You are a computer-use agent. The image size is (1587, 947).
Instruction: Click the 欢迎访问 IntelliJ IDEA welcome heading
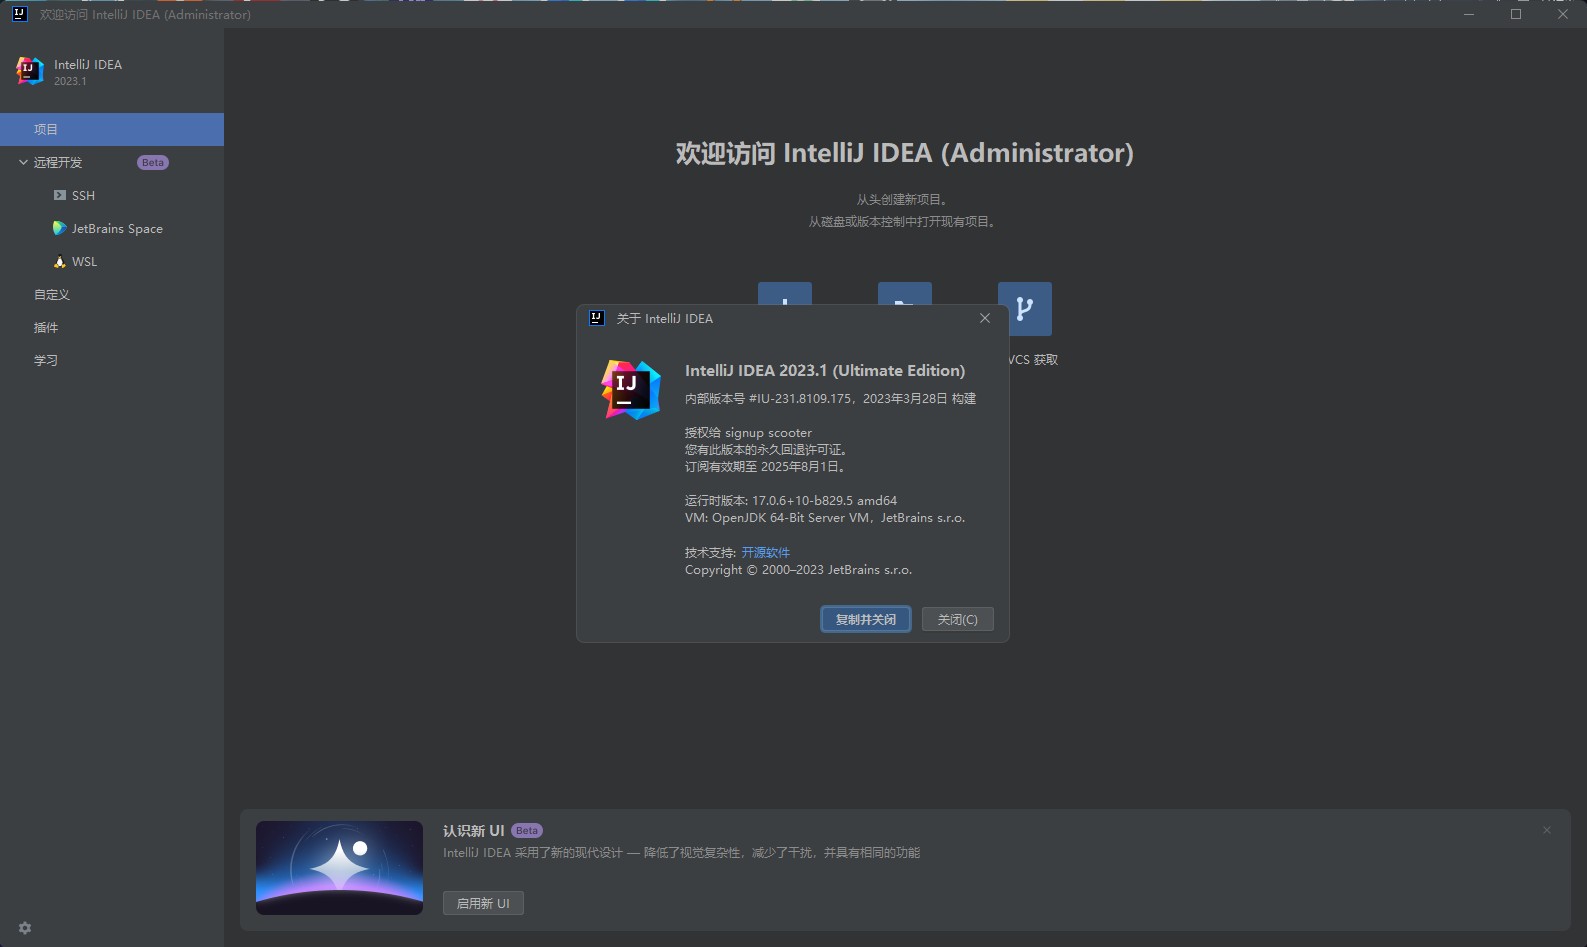point(904,153)
